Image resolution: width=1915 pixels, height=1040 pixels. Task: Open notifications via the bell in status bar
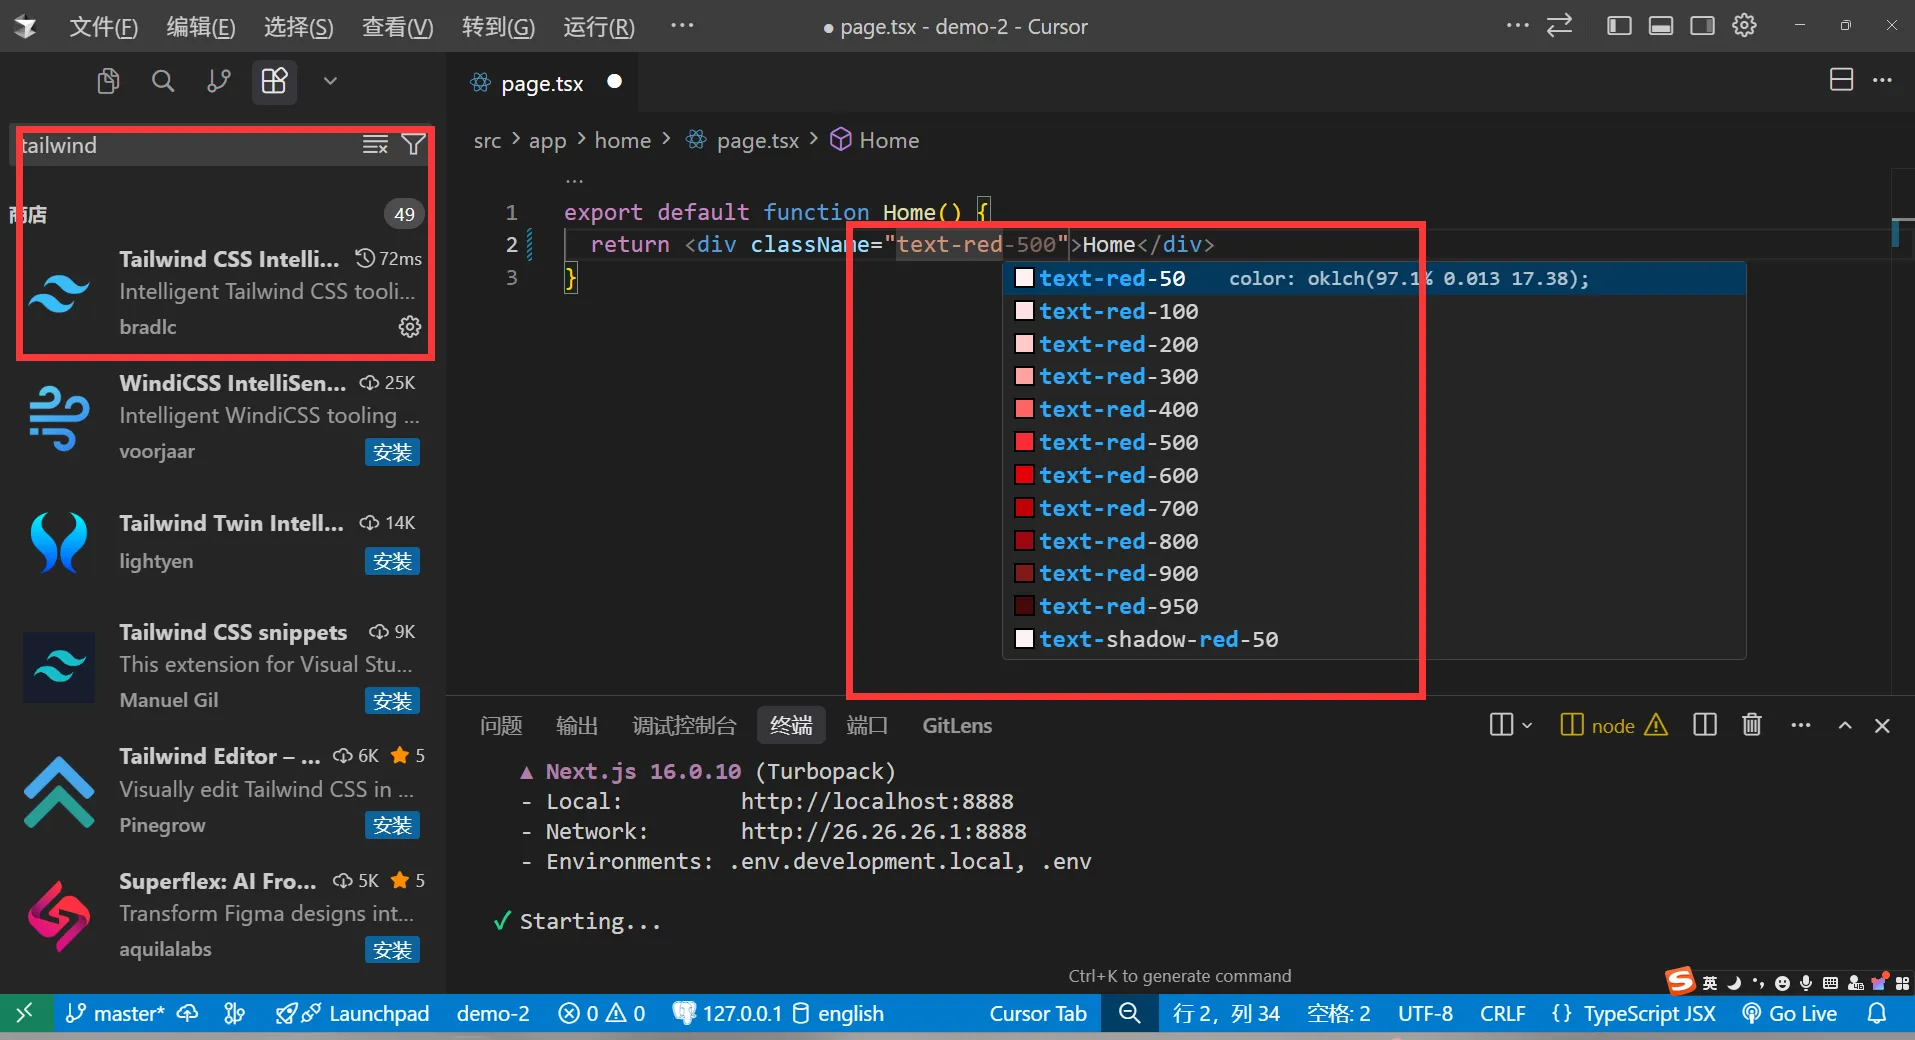[1877, 1014]
